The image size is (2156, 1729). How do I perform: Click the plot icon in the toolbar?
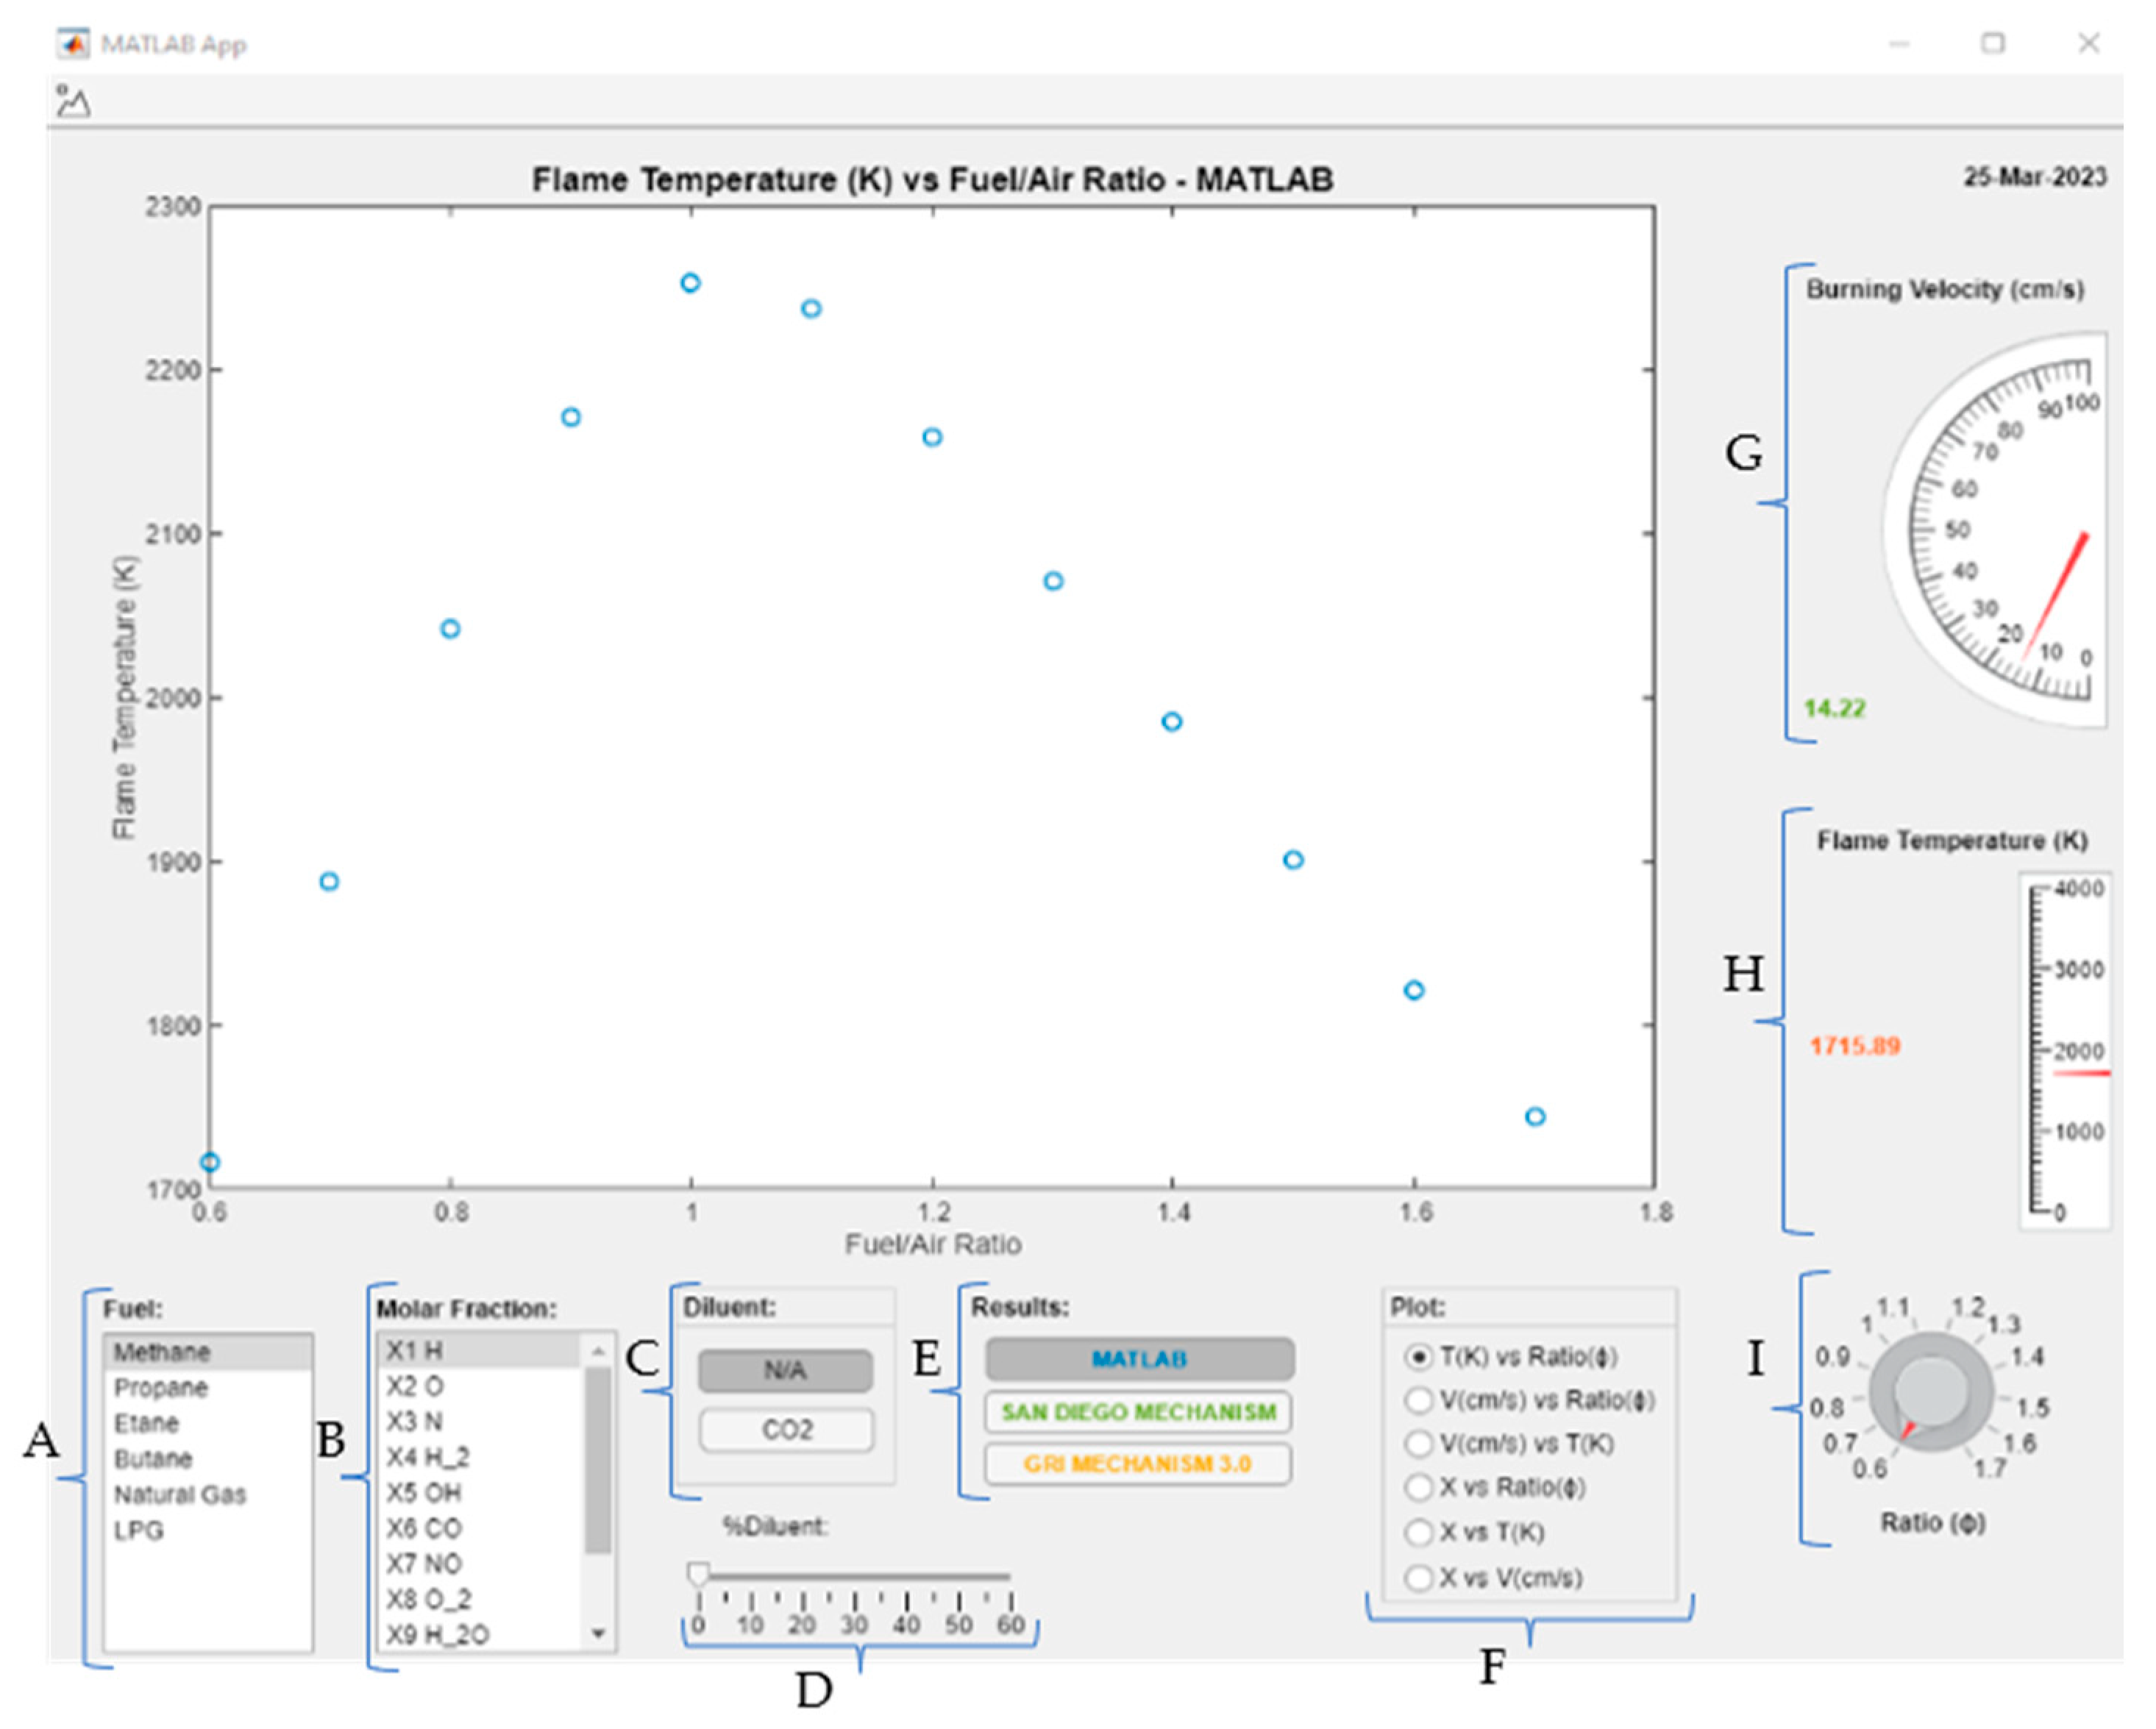click(x=73, y=101)
